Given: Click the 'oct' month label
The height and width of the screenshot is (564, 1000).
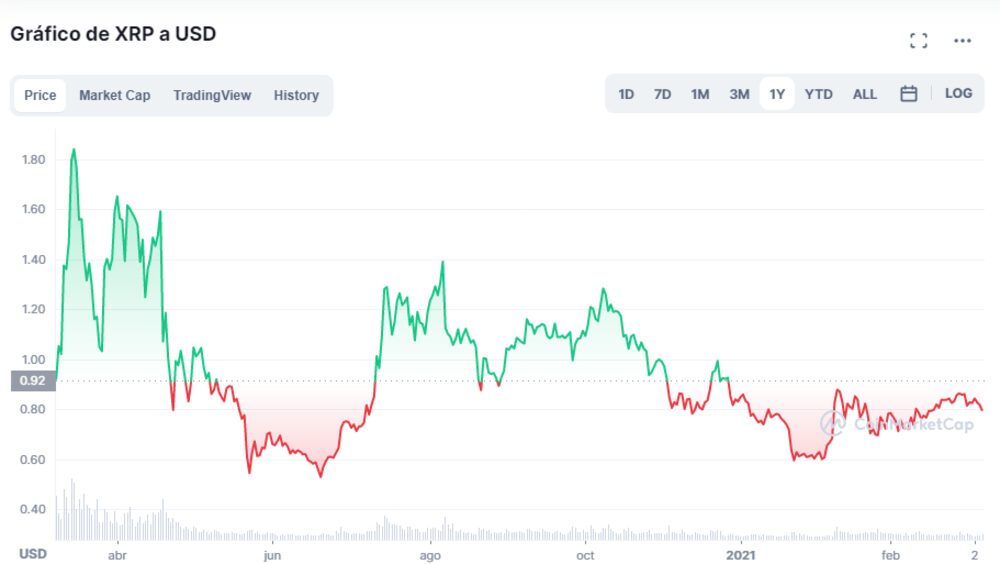Looking at the screenshot, I should click(585, 556).
